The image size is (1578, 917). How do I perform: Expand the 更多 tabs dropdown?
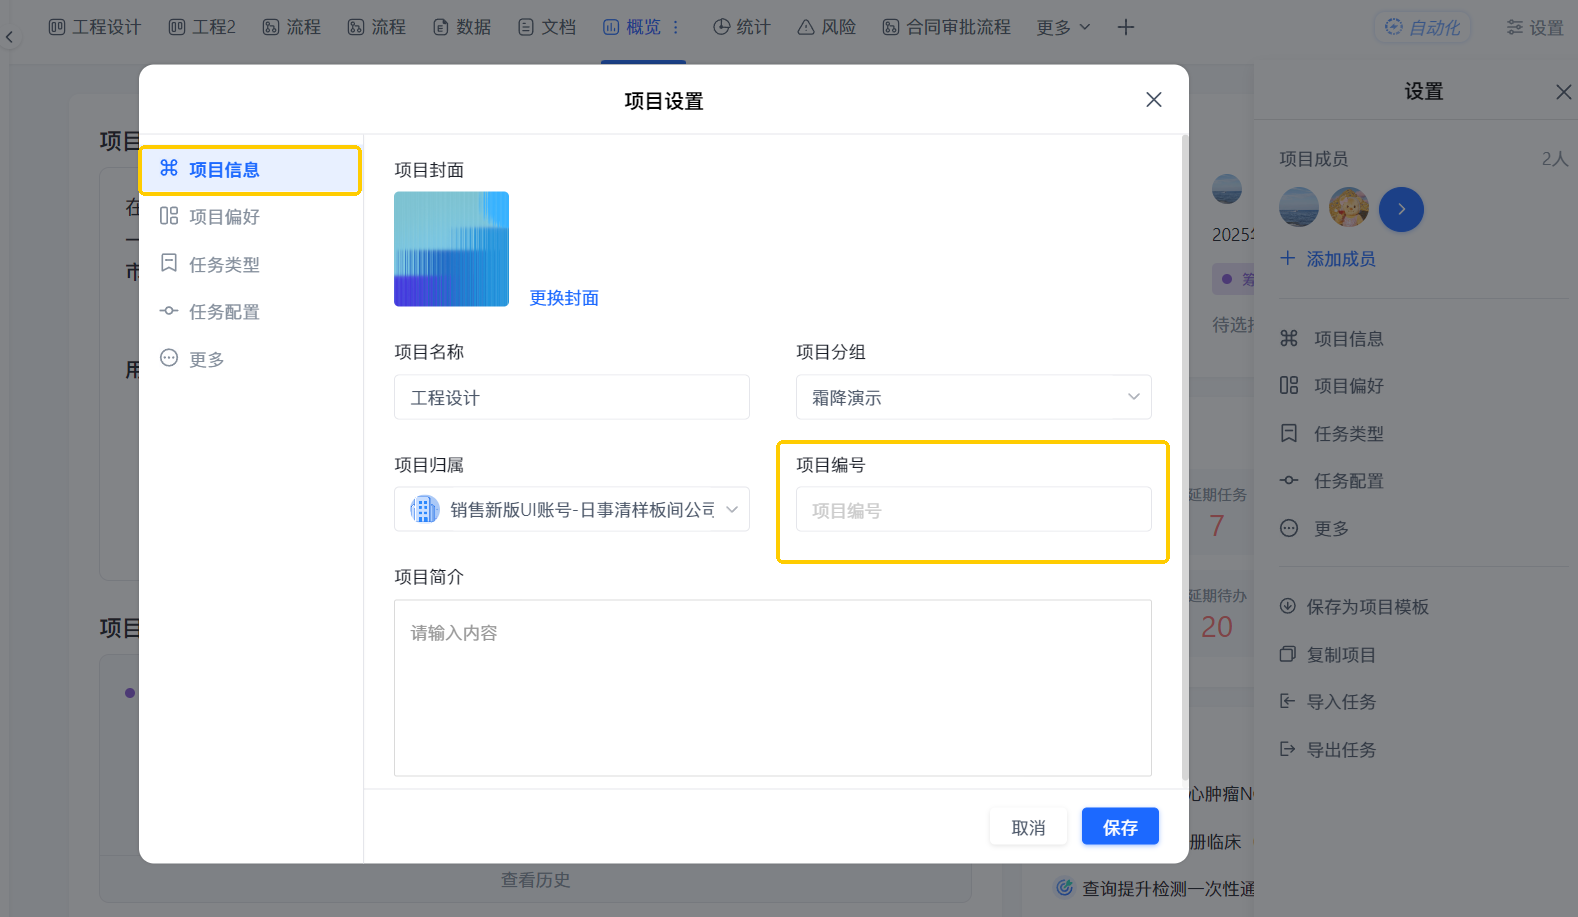(1063, 27)
